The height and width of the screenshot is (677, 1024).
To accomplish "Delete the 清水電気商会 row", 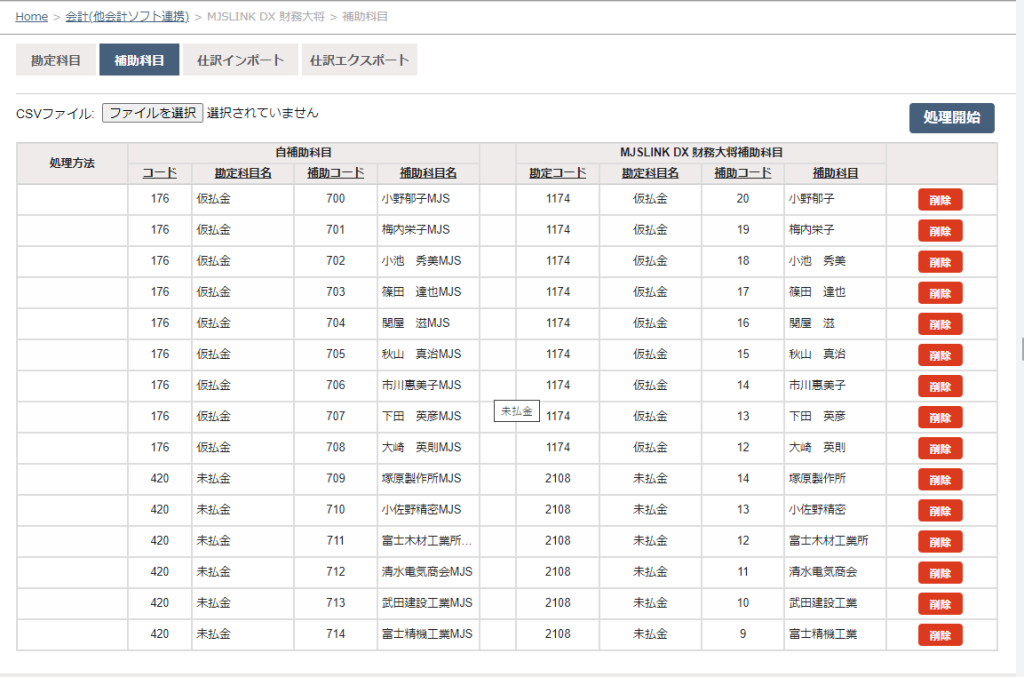I will (940, 573).
